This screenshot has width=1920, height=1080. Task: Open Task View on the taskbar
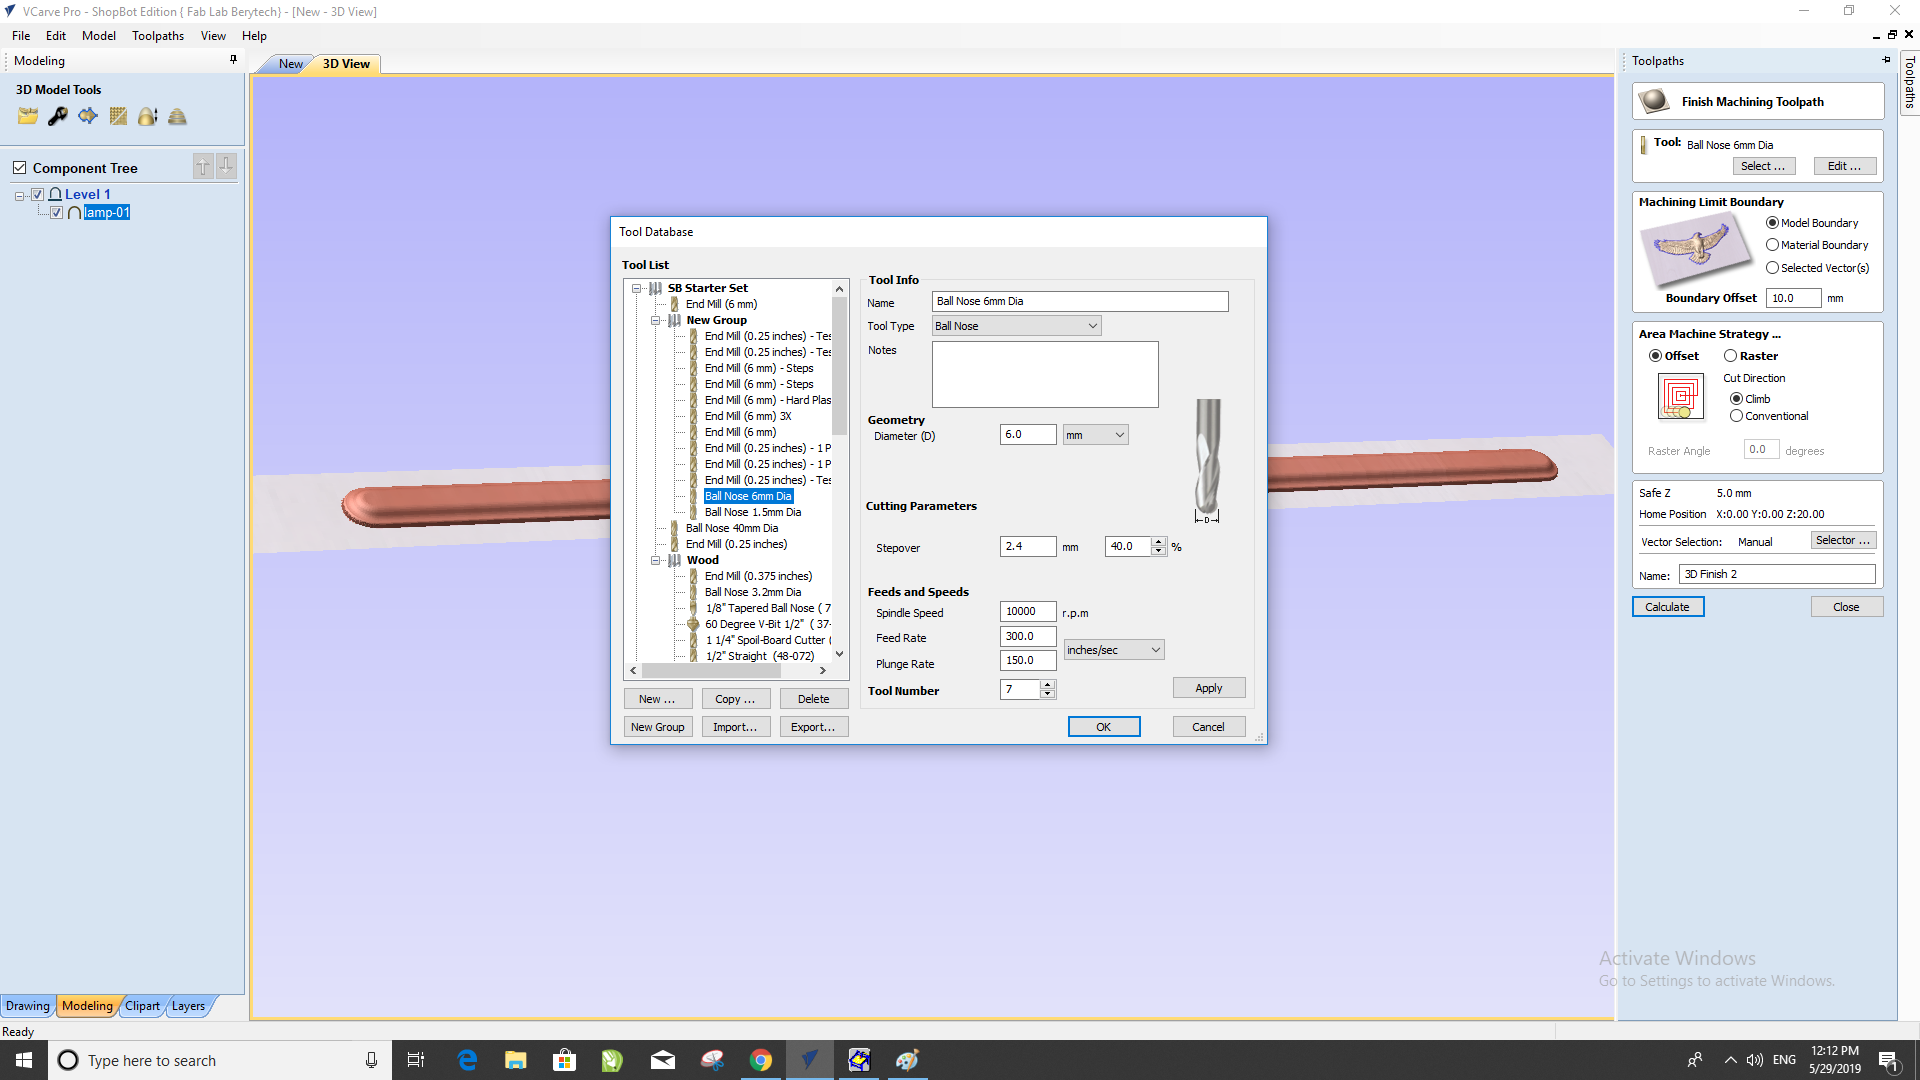pos(416,1060)
